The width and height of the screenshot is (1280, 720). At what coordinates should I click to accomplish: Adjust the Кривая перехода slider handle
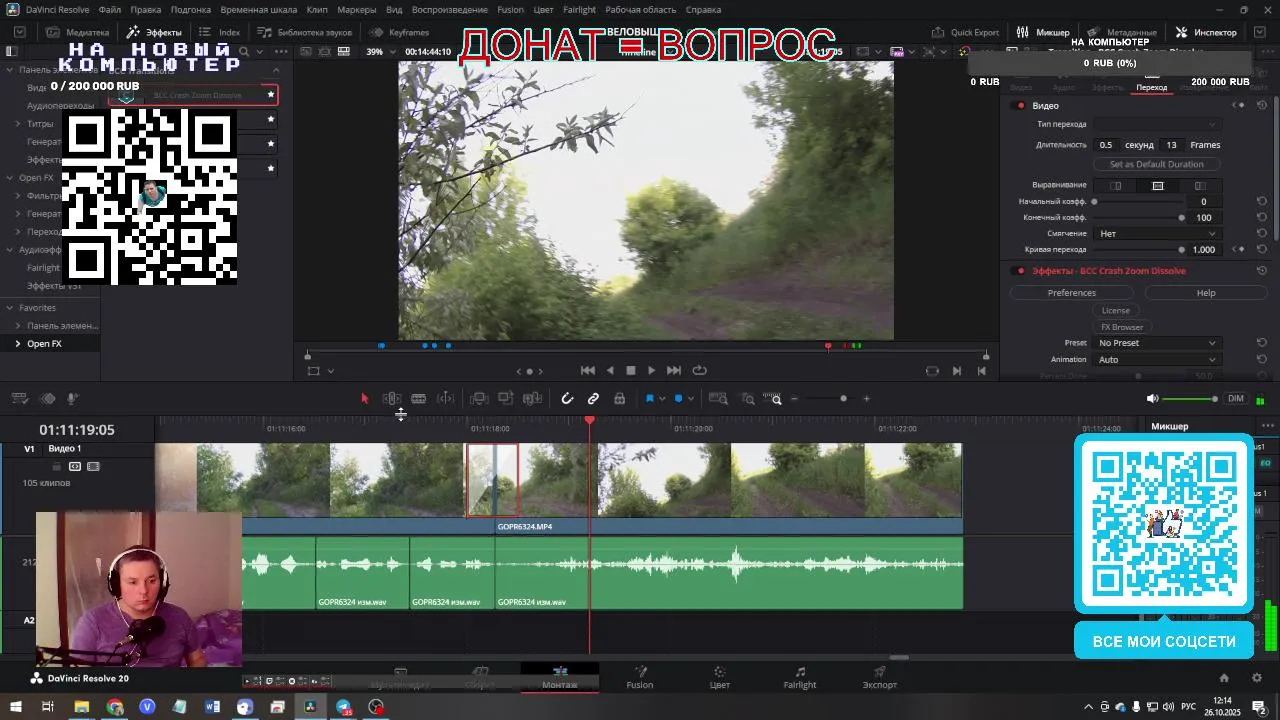click(1181, 250)
